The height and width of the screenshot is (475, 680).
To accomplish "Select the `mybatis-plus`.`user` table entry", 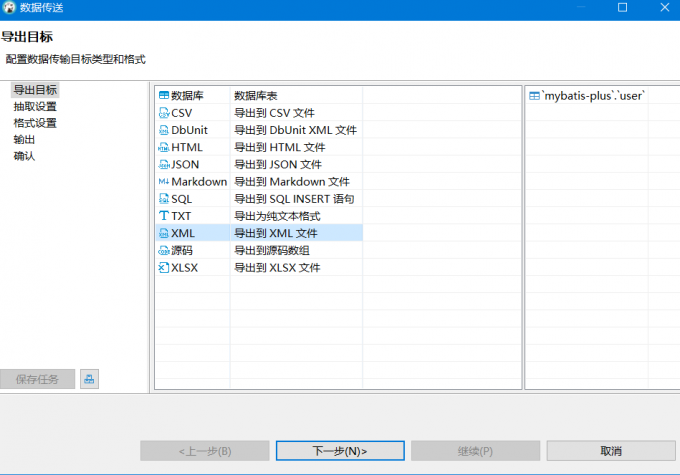I will 594,96.
